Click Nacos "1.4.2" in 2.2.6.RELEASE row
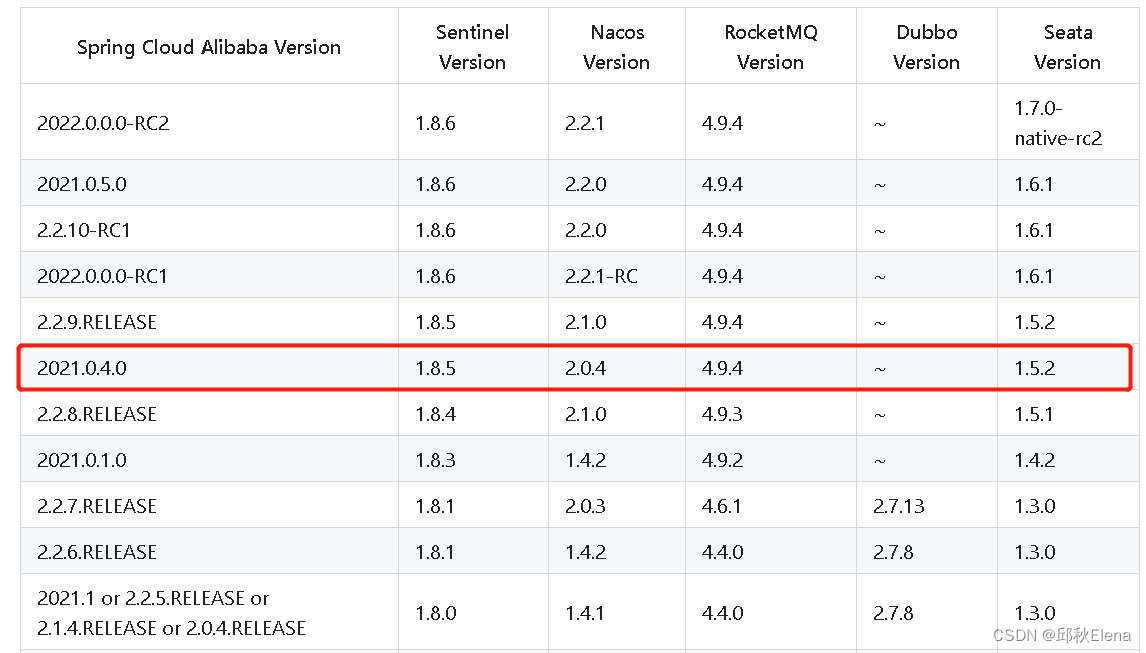1146x653 pixels. [585, 552]
